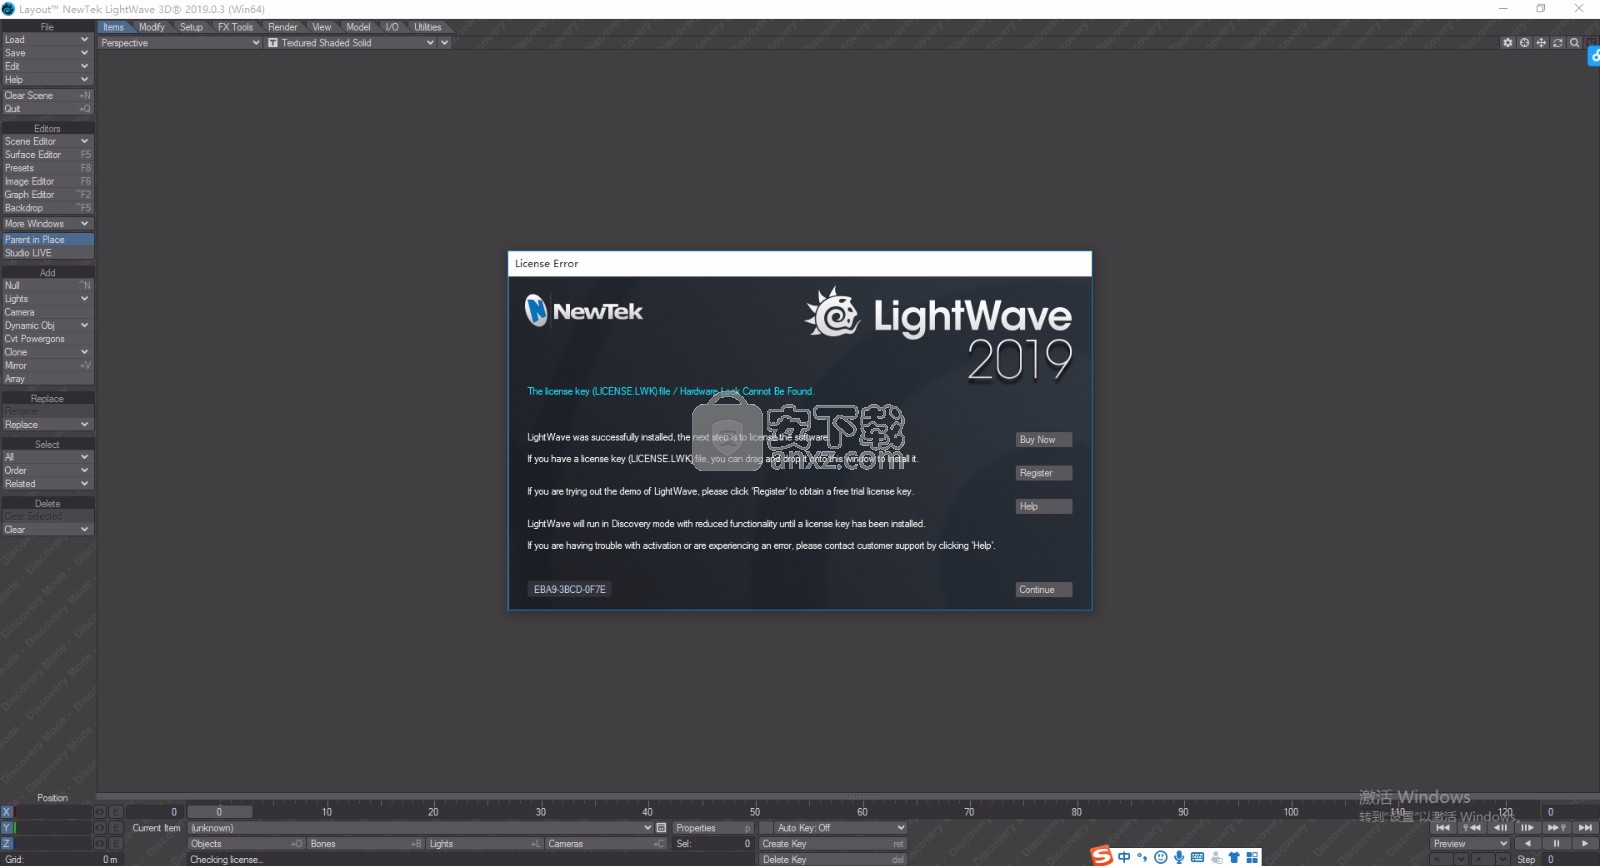Viewport: 1600px width, 866px height.
Task: Step back one frame
Action: pyautogui.click(x=1500, y=828)
